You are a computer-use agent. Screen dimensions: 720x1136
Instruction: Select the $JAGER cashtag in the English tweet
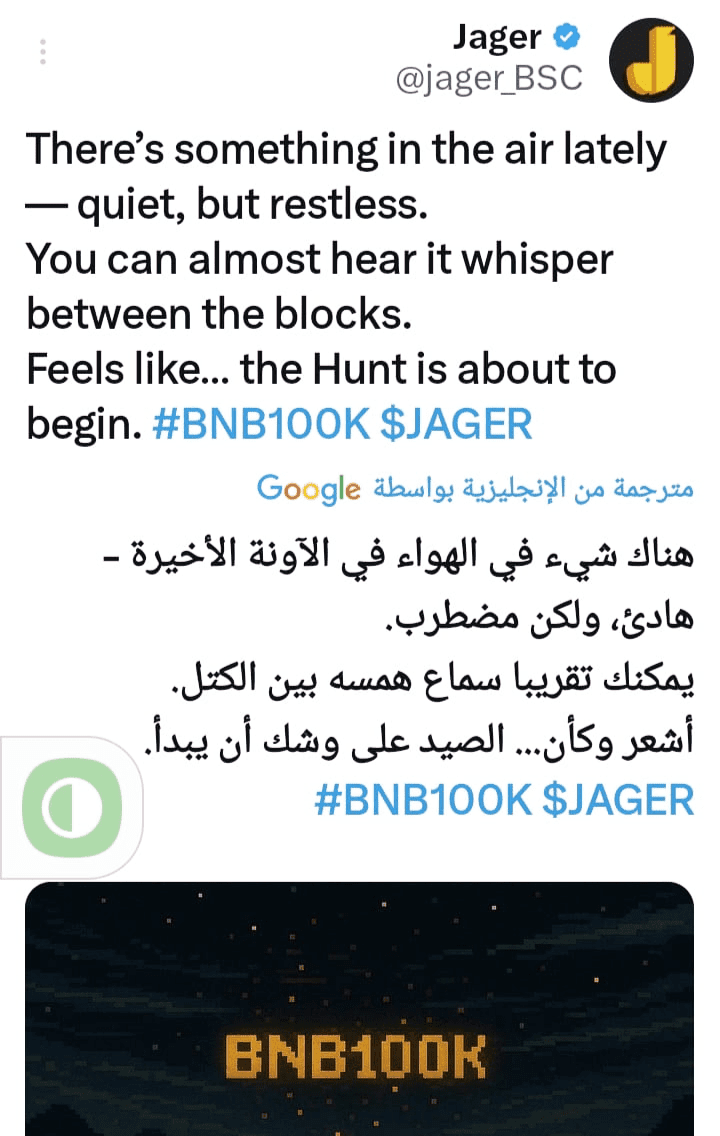456,424
